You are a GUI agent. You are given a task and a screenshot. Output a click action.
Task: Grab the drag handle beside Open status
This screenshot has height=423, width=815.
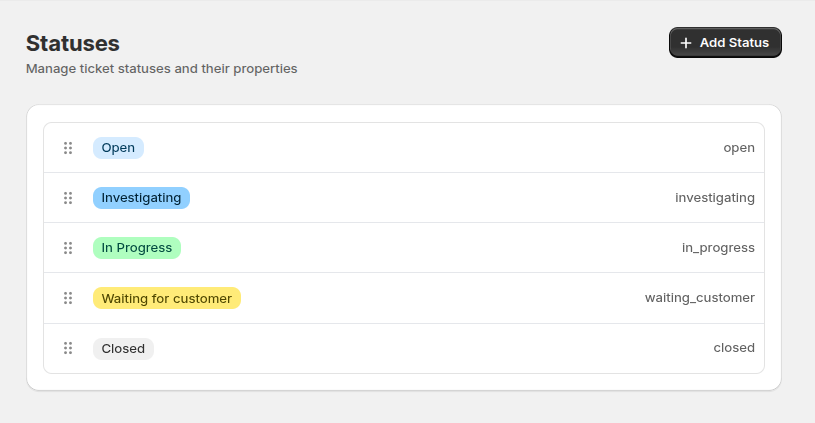(68, 148)
